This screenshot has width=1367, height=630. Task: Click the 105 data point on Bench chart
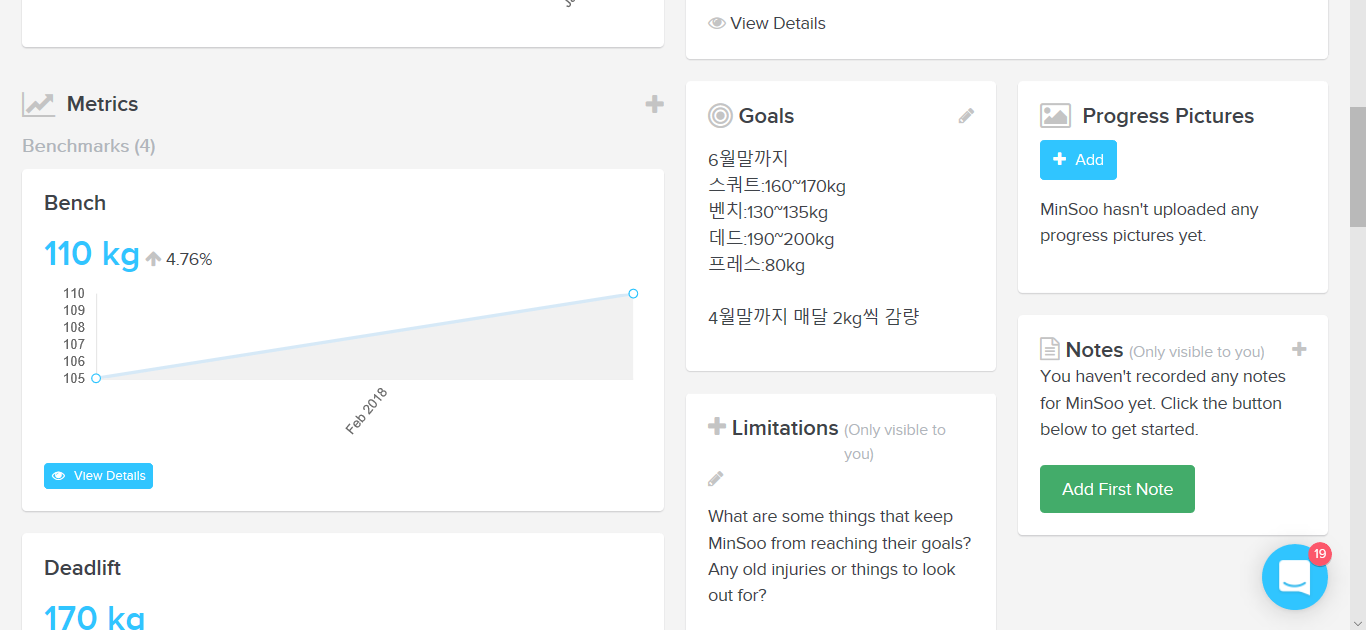click(x=96, y=378)
